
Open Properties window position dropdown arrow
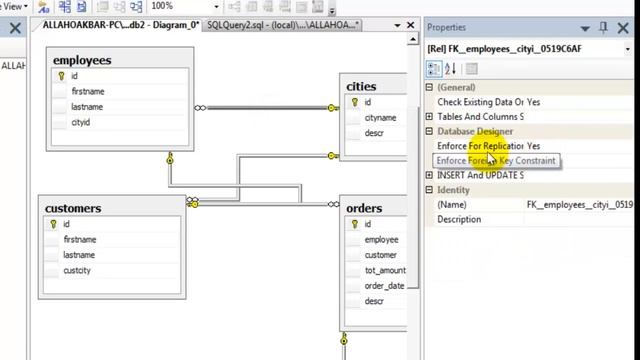[x=585, y=28]
